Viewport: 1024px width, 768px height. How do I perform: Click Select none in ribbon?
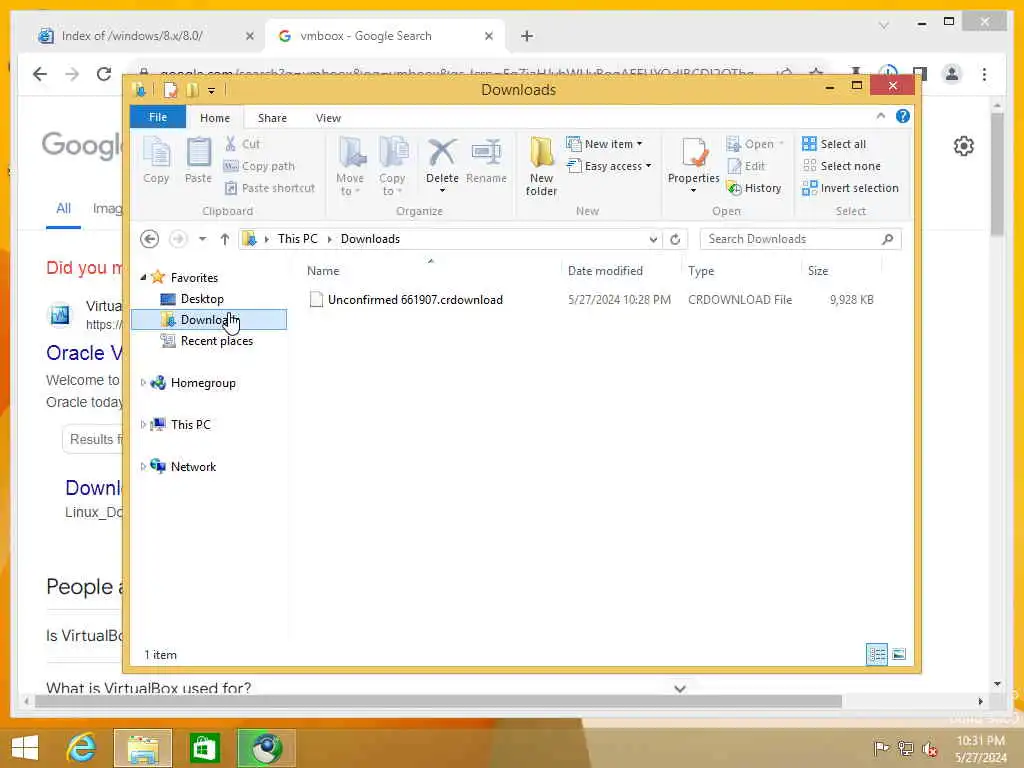(x=841, y=166)
